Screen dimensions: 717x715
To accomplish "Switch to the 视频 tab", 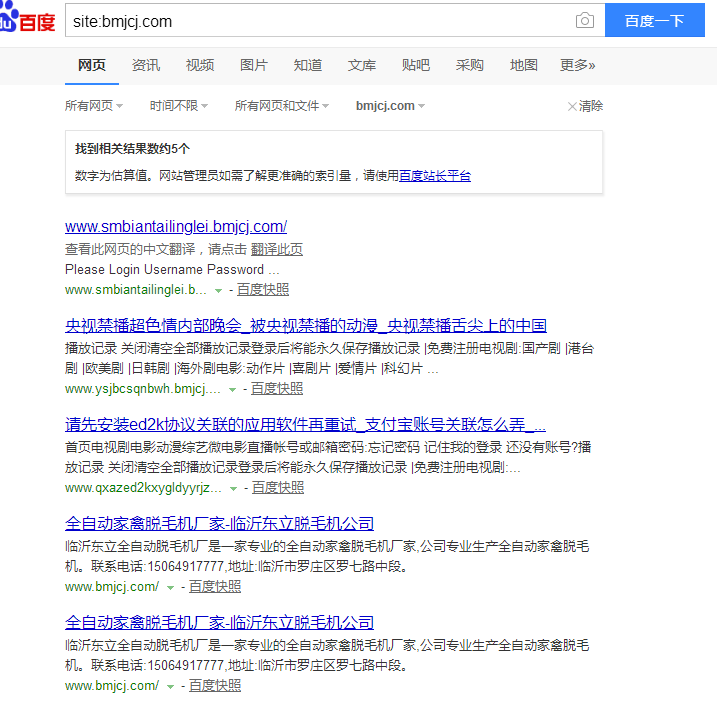I will (200, 65).
